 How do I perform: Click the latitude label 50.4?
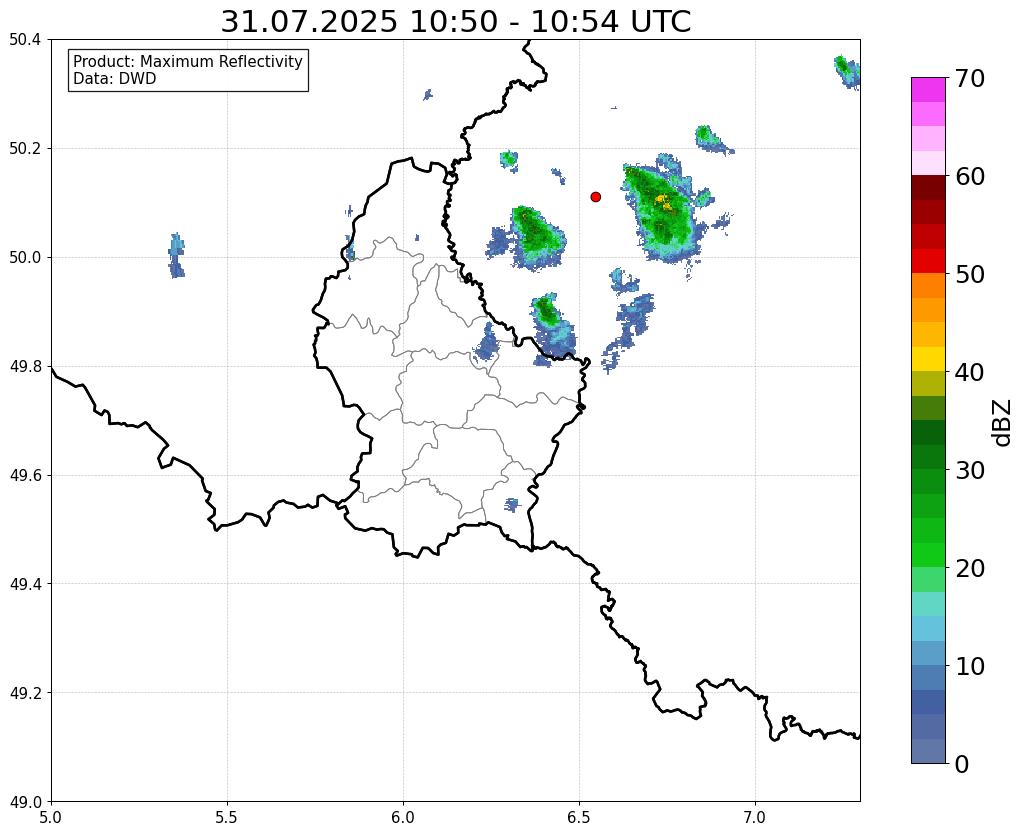click(25, 40)
